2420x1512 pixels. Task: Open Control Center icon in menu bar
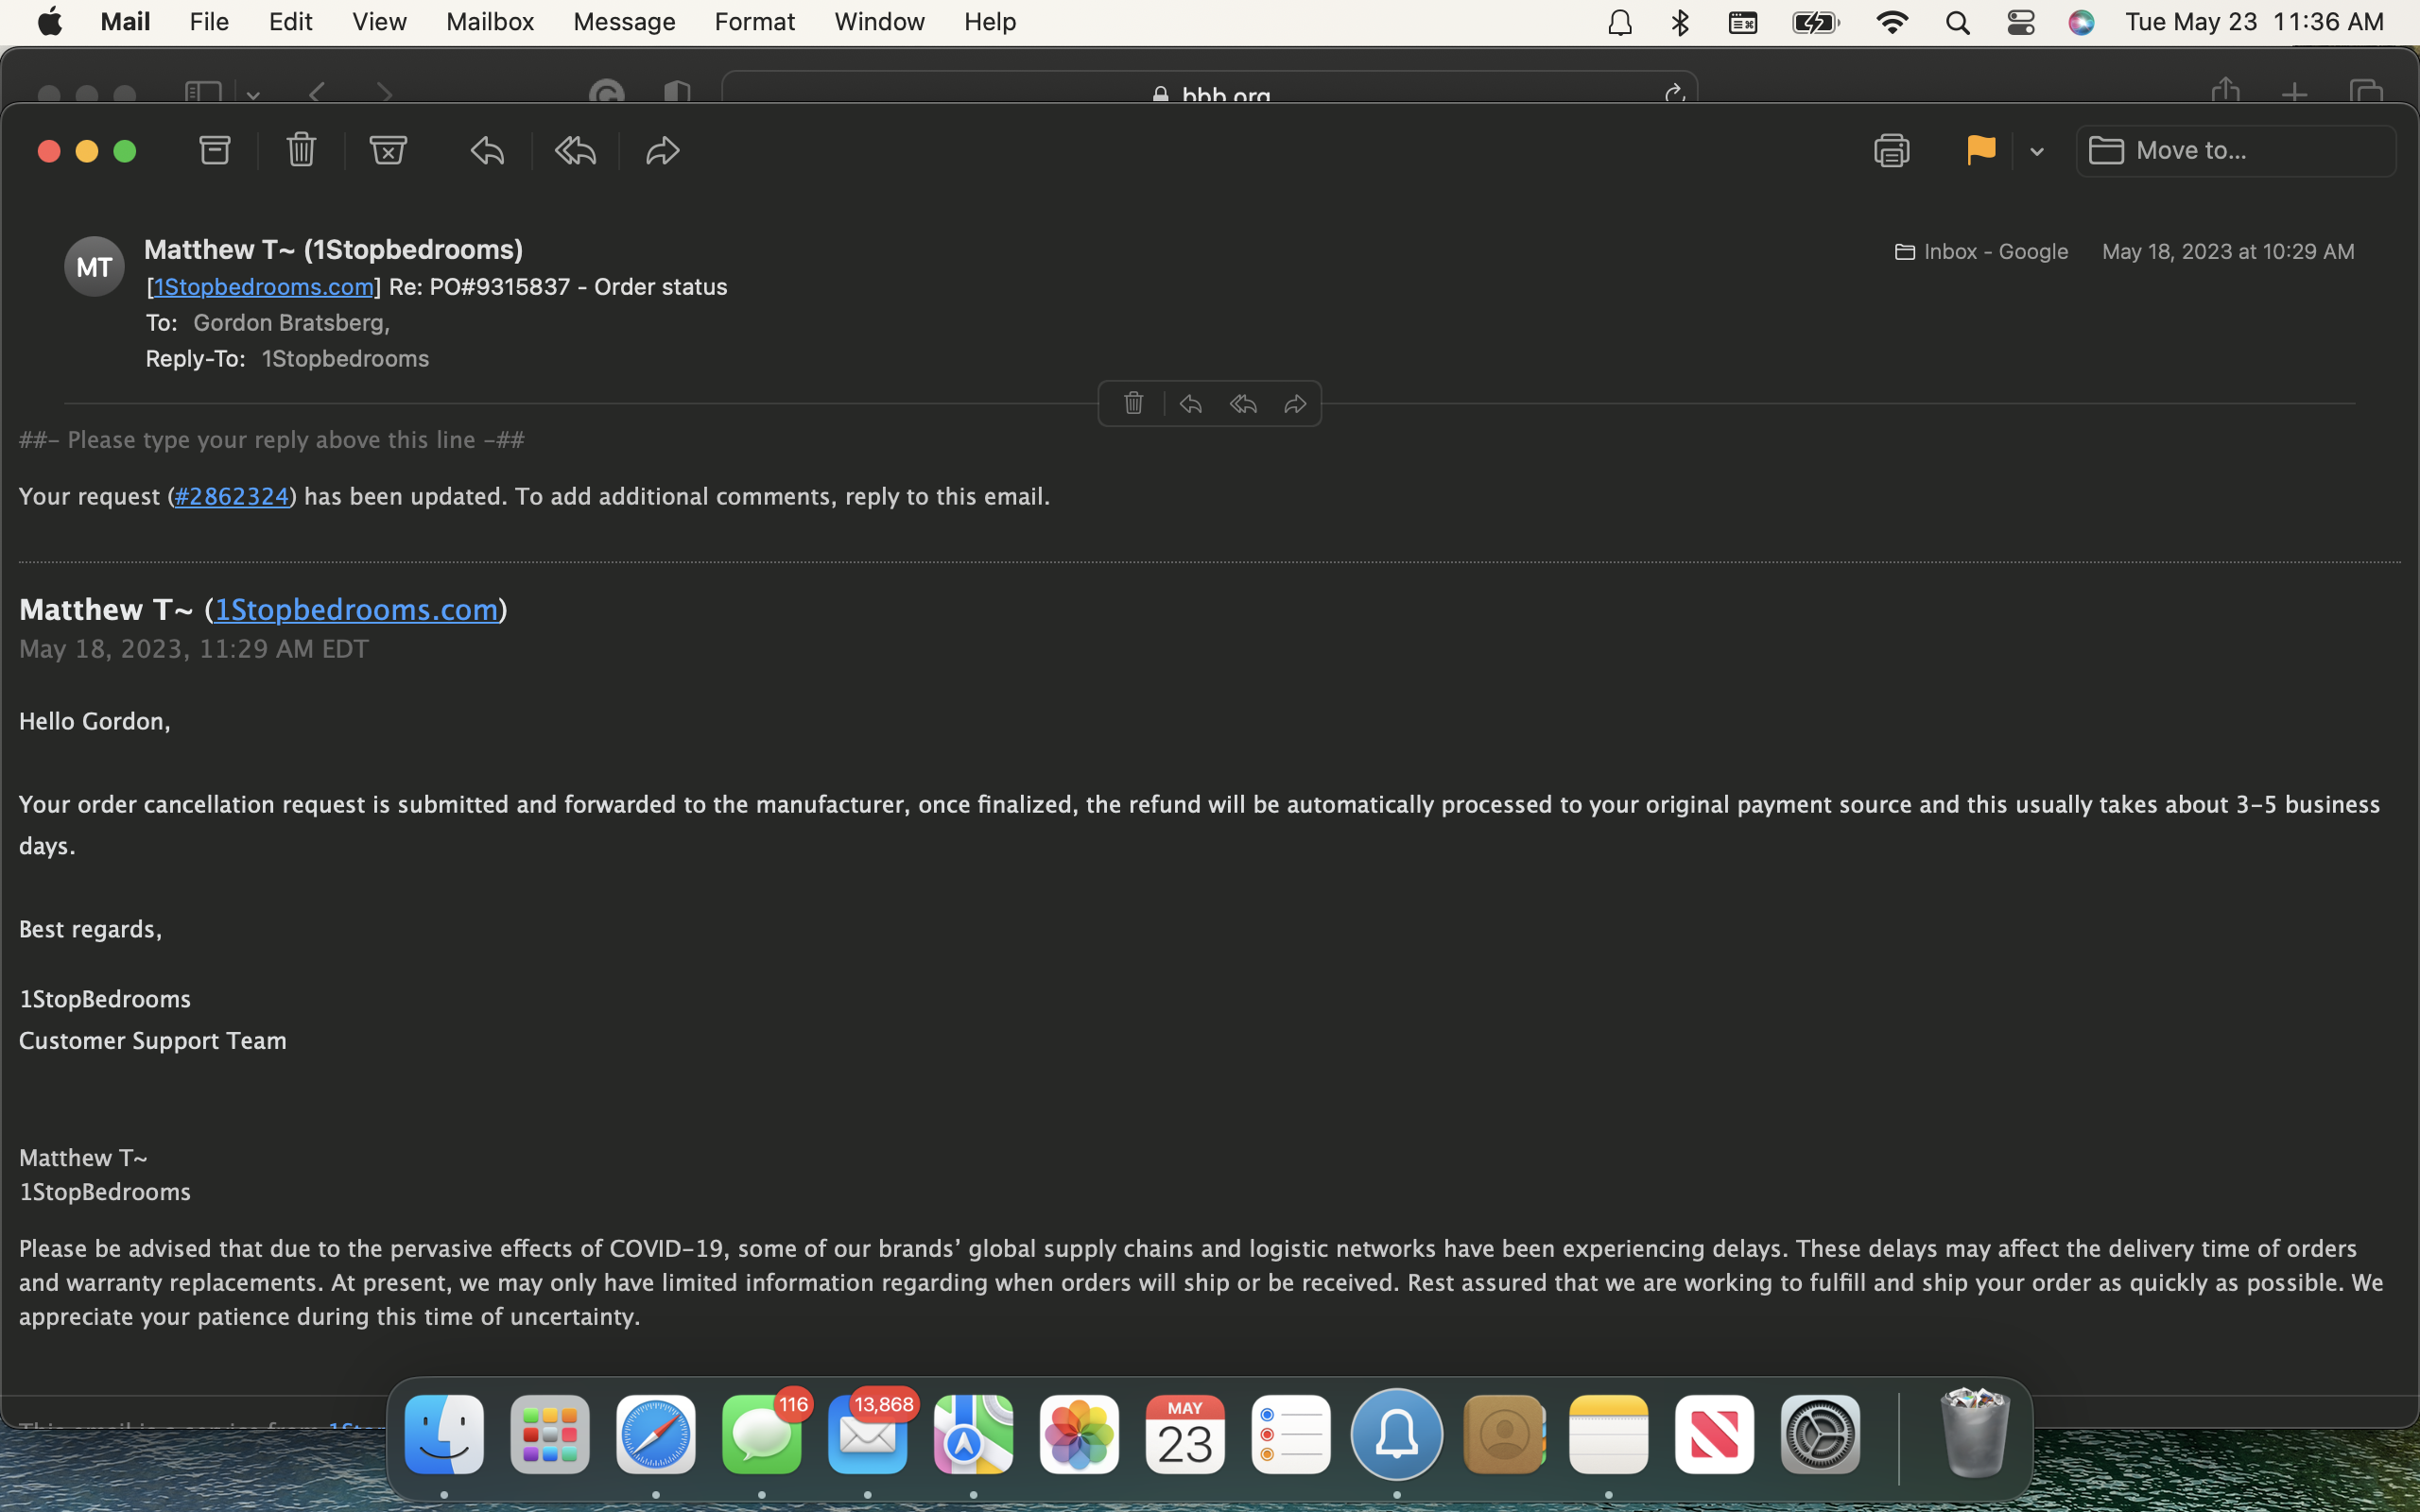(x=2020, y=22)
